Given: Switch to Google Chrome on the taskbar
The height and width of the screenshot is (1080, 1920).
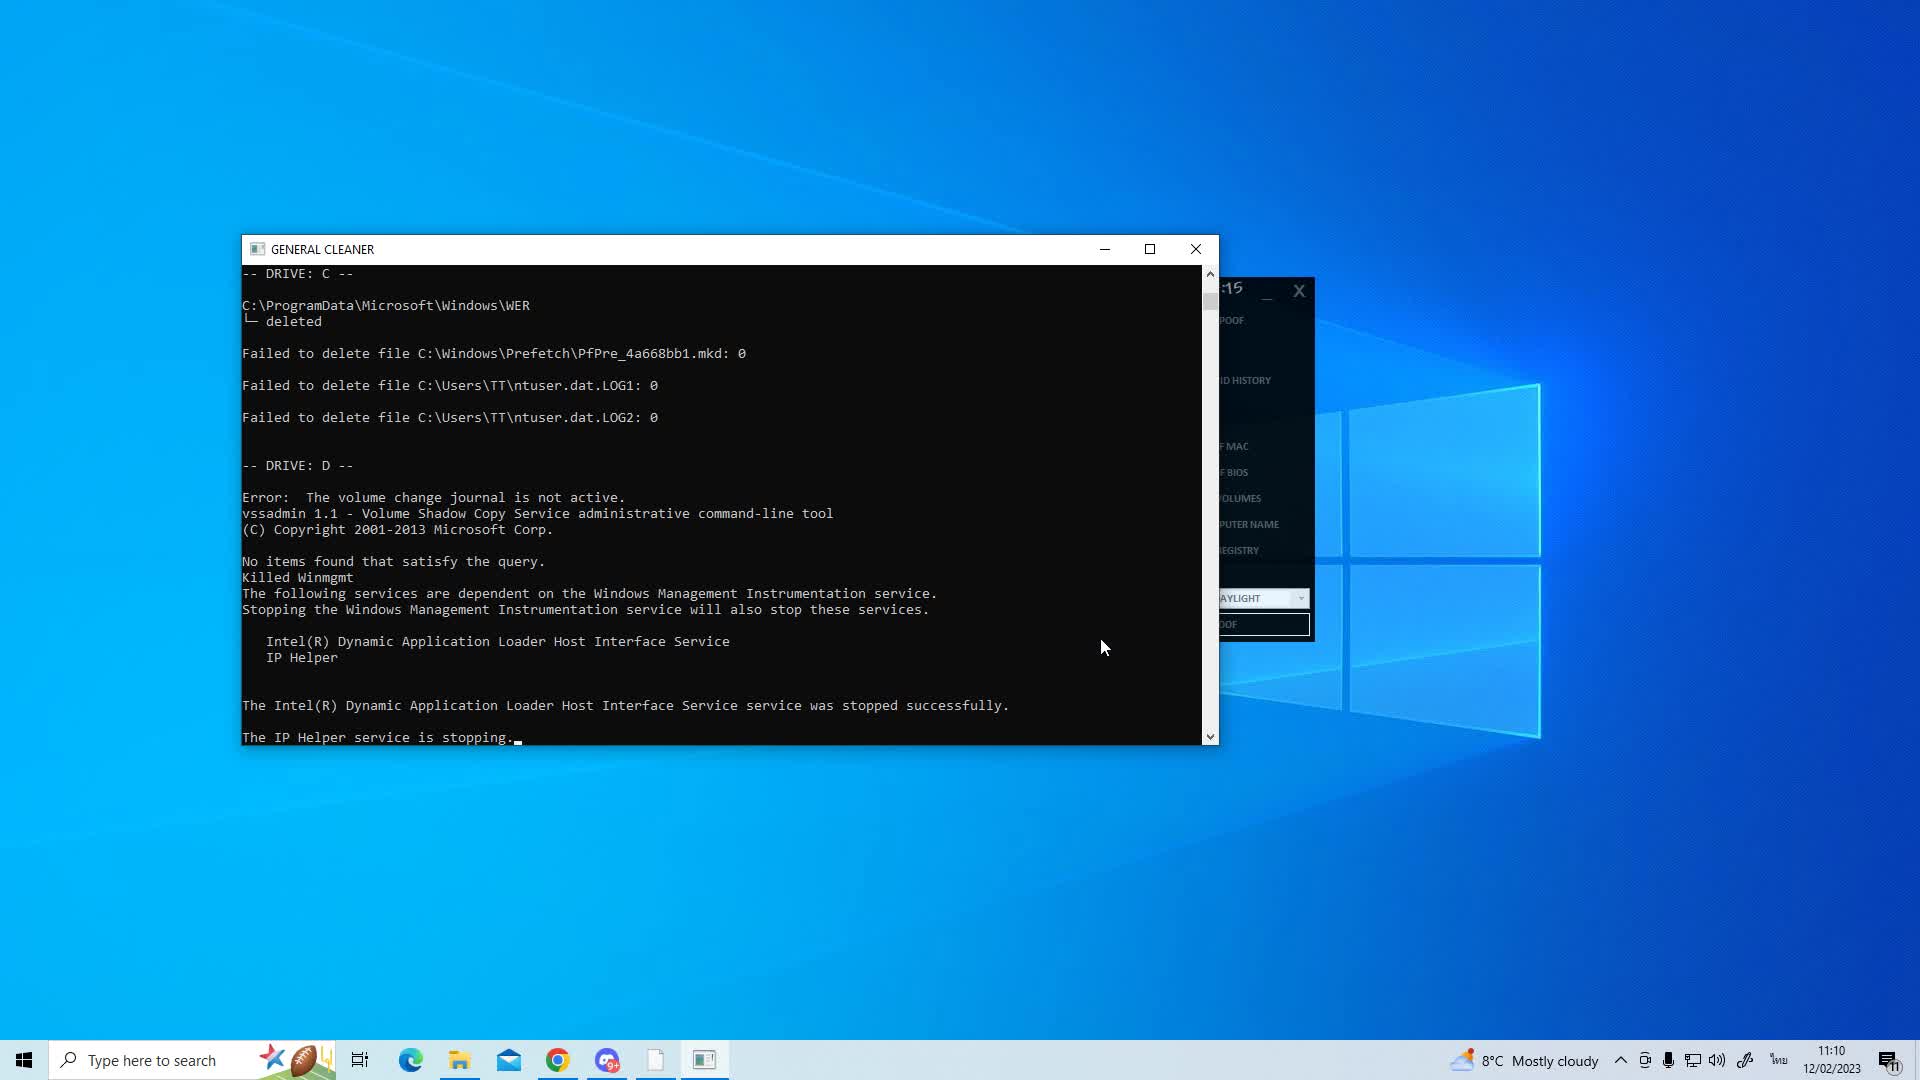Looking at the screenshot, I should (x=557, y=1060).
